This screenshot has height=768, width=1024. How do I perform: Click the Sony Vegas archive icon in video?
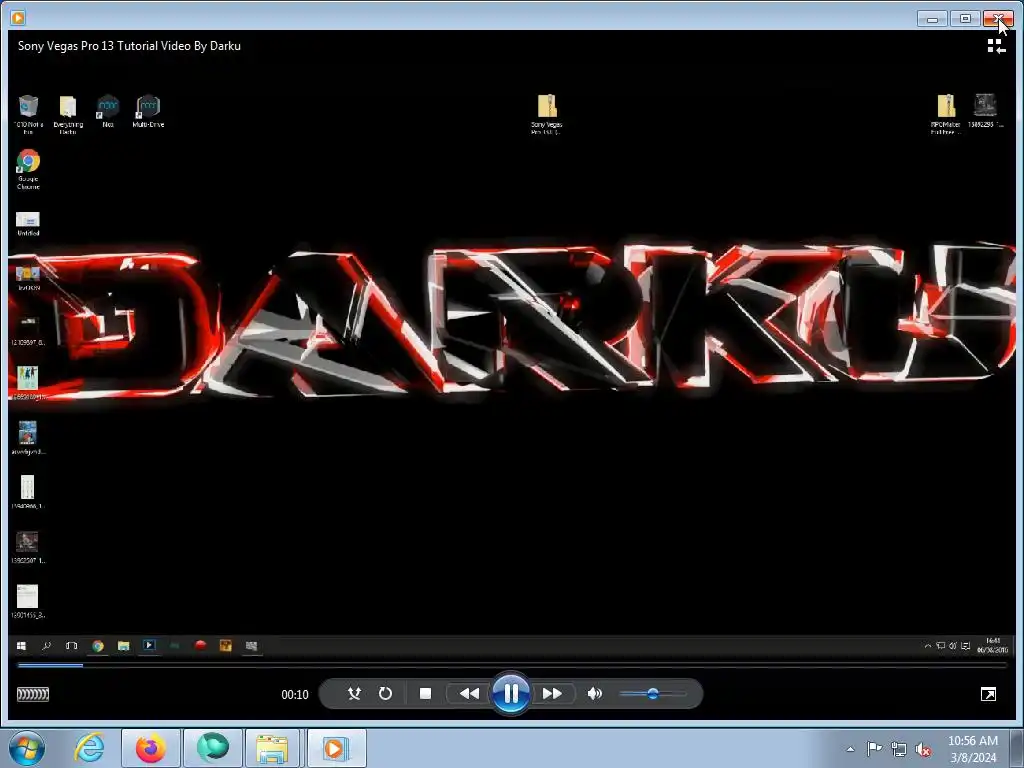[547, 114]
